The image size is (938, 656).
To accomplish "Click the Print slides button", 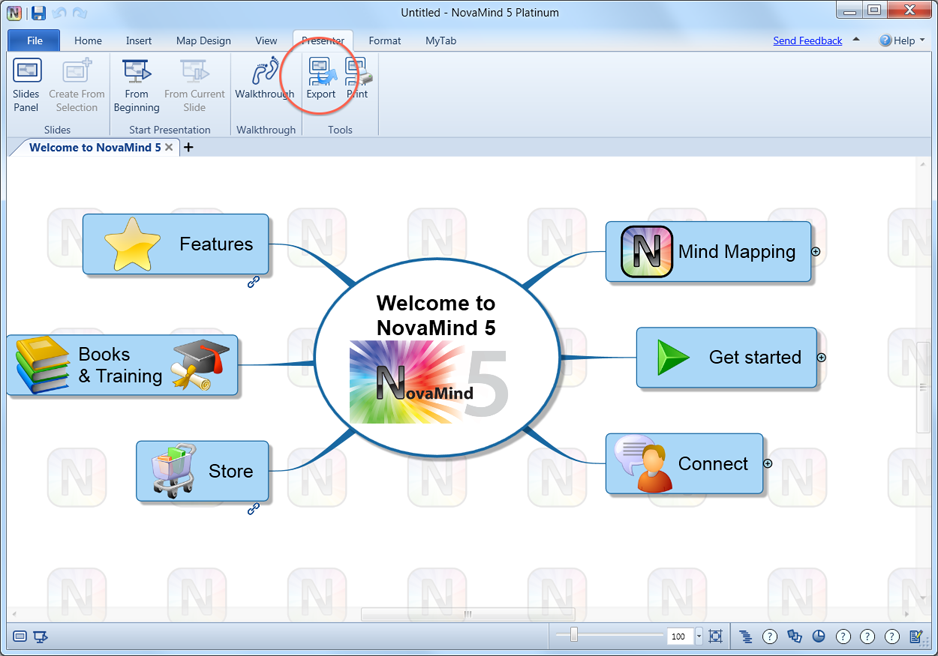I will pyautogui.click(x=358, y=78).
